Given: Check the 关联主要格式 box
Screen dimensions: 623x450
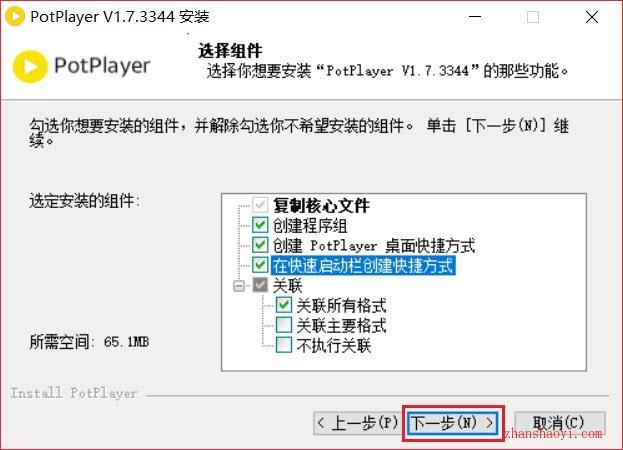Looking at the screenshot, I should tap(283, 325).
